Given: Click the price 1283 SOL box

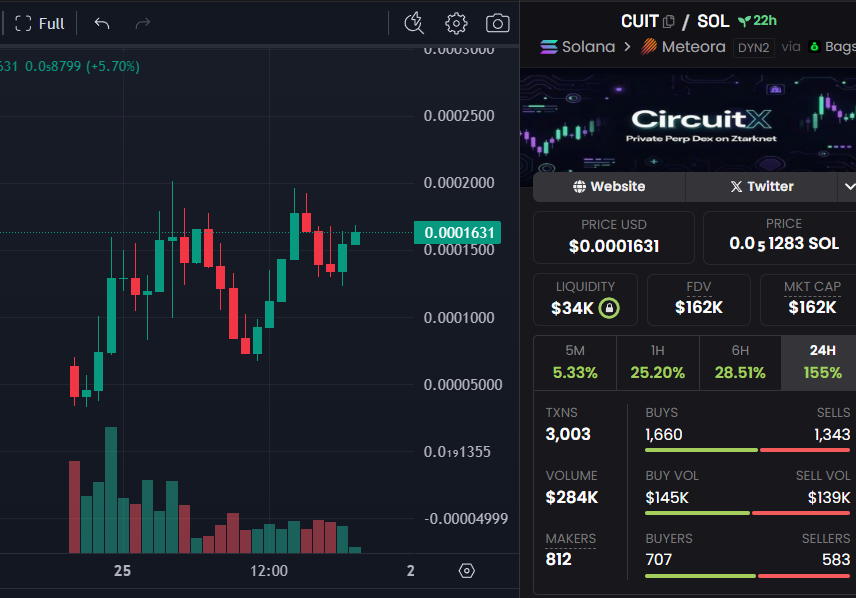Looking at the screenshot, I should tap(781, 238).
